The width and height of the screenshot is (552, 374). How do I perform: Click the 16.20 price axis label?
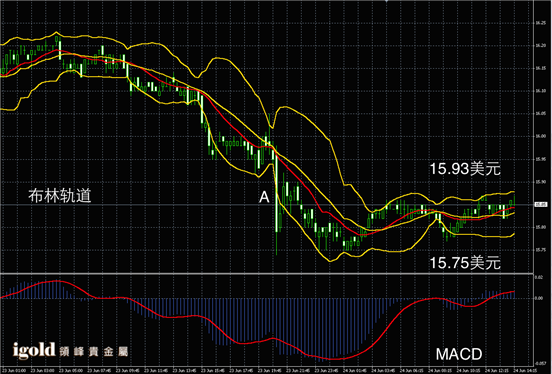[x=540, y=45]
